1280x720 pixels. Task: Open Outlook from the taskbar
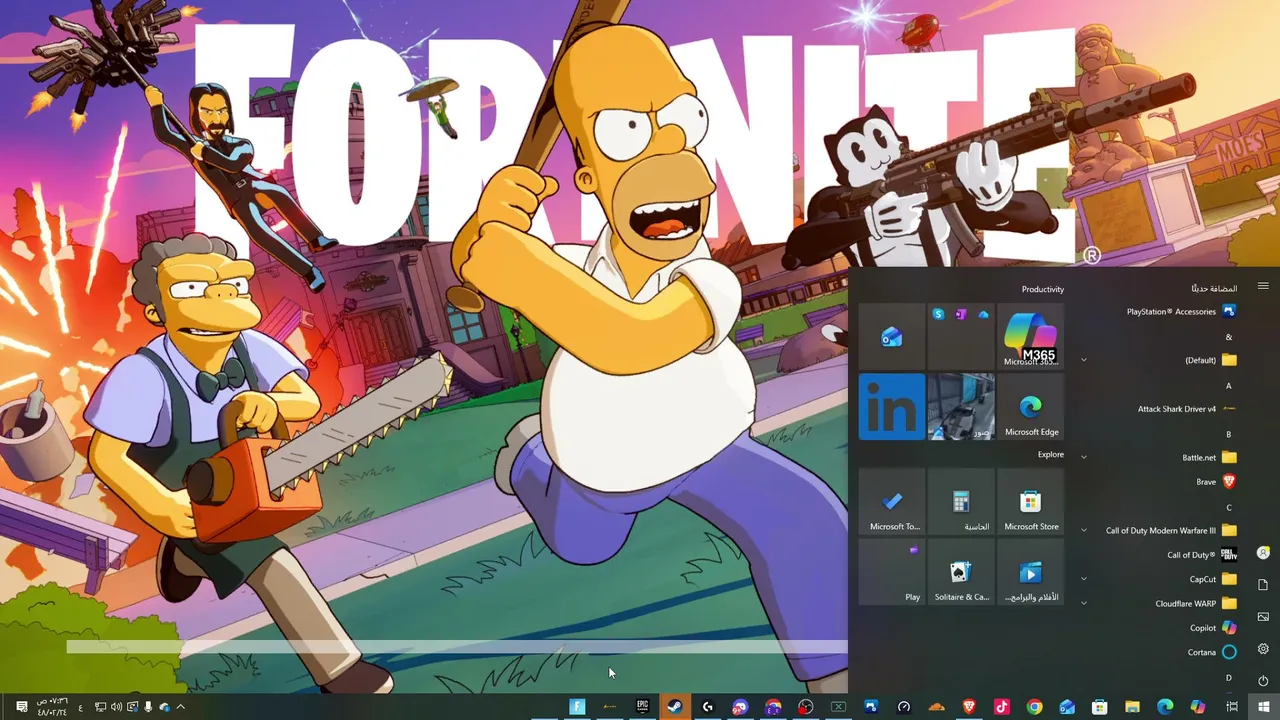(x=1067, y=707)
